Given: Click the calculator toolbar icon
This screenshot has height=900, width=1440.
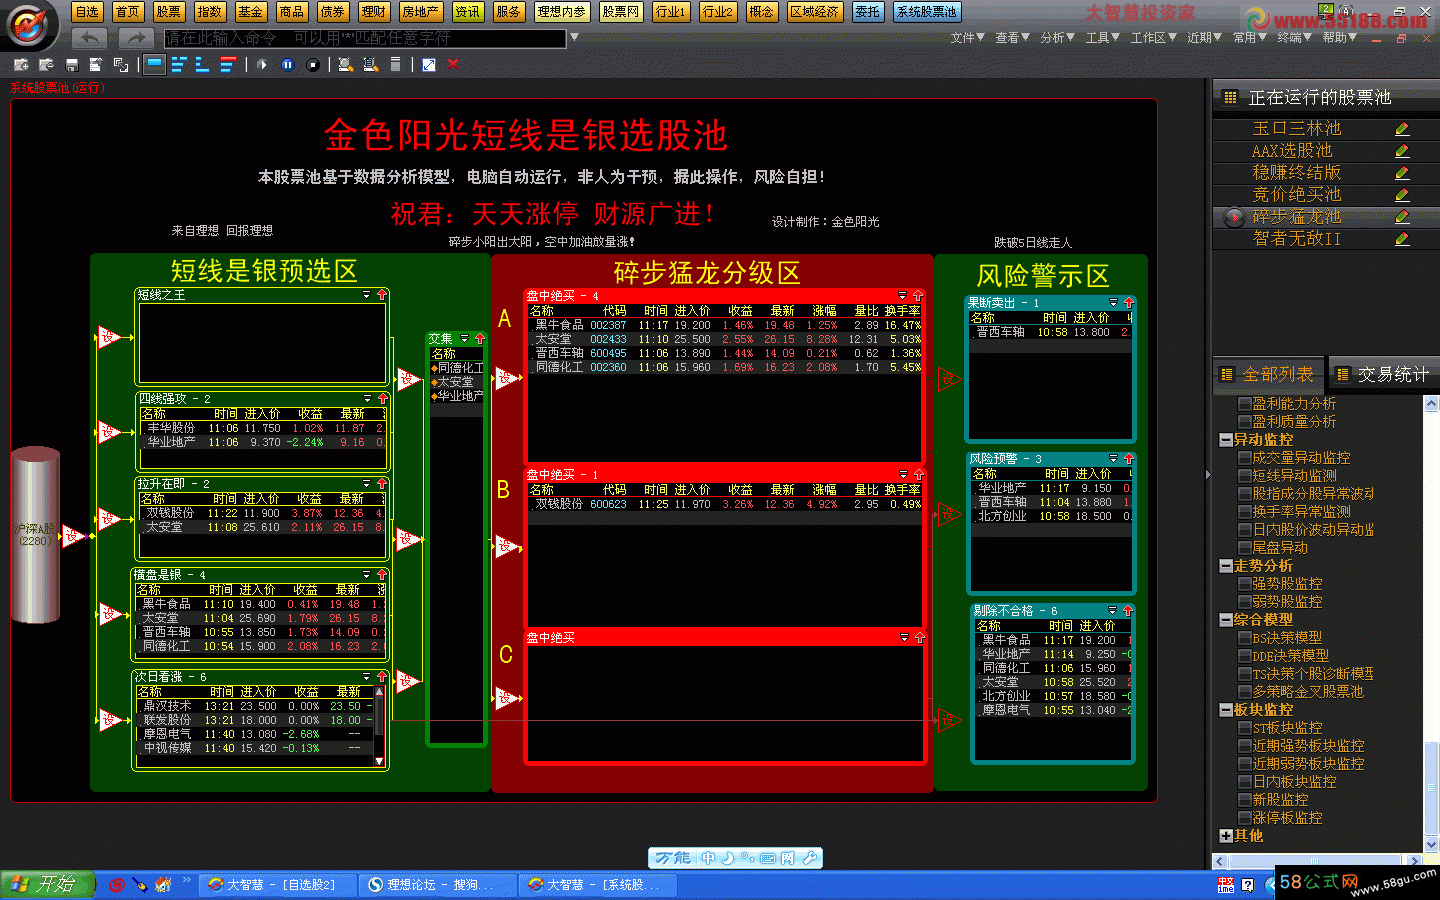Looking at the screenshot, I should (395, 64).
